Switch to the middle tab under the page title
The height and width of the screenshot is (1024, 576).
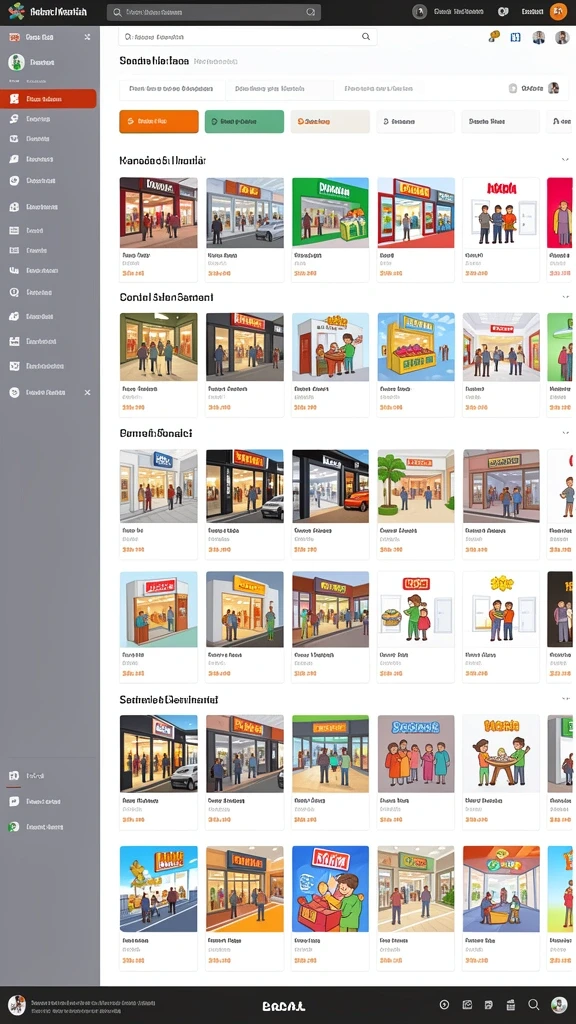pos(279,88)
